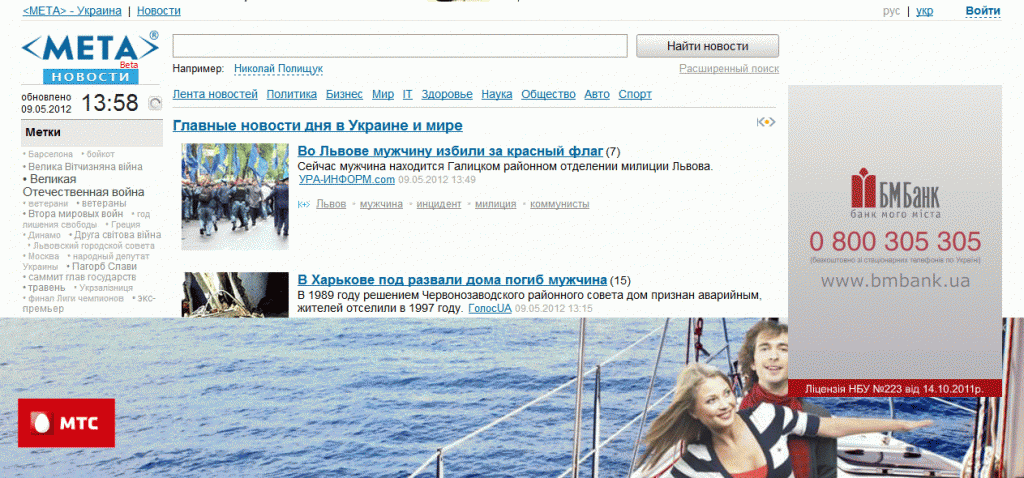Open the Спорт section

coord(635,94)
